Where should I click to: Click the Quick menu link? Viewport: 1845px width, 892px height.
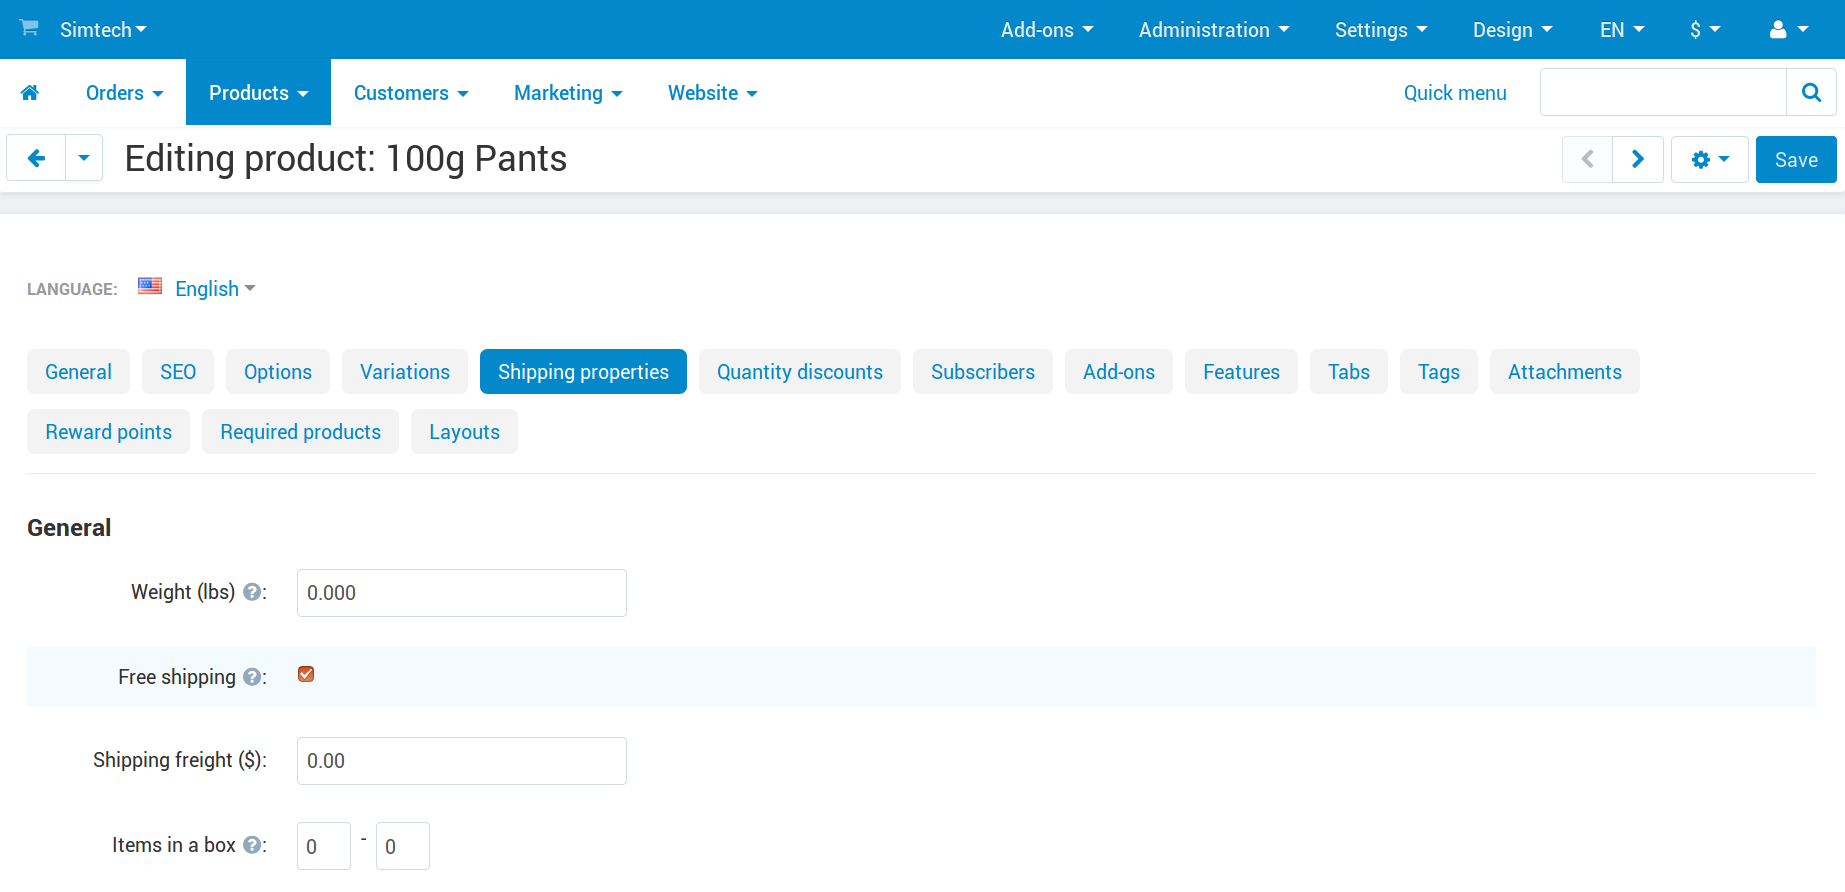pos(1455,93)
